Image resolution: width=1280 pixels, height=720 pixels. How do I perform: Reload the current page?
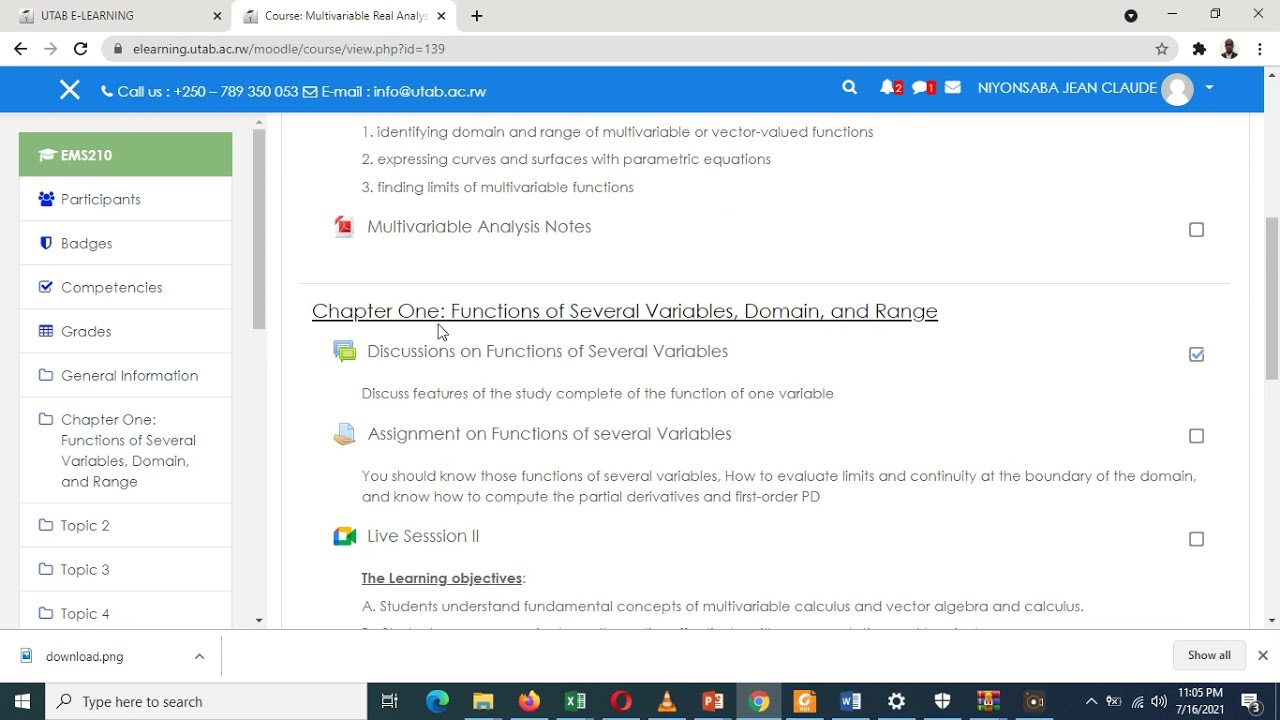[x=80, y=48]
